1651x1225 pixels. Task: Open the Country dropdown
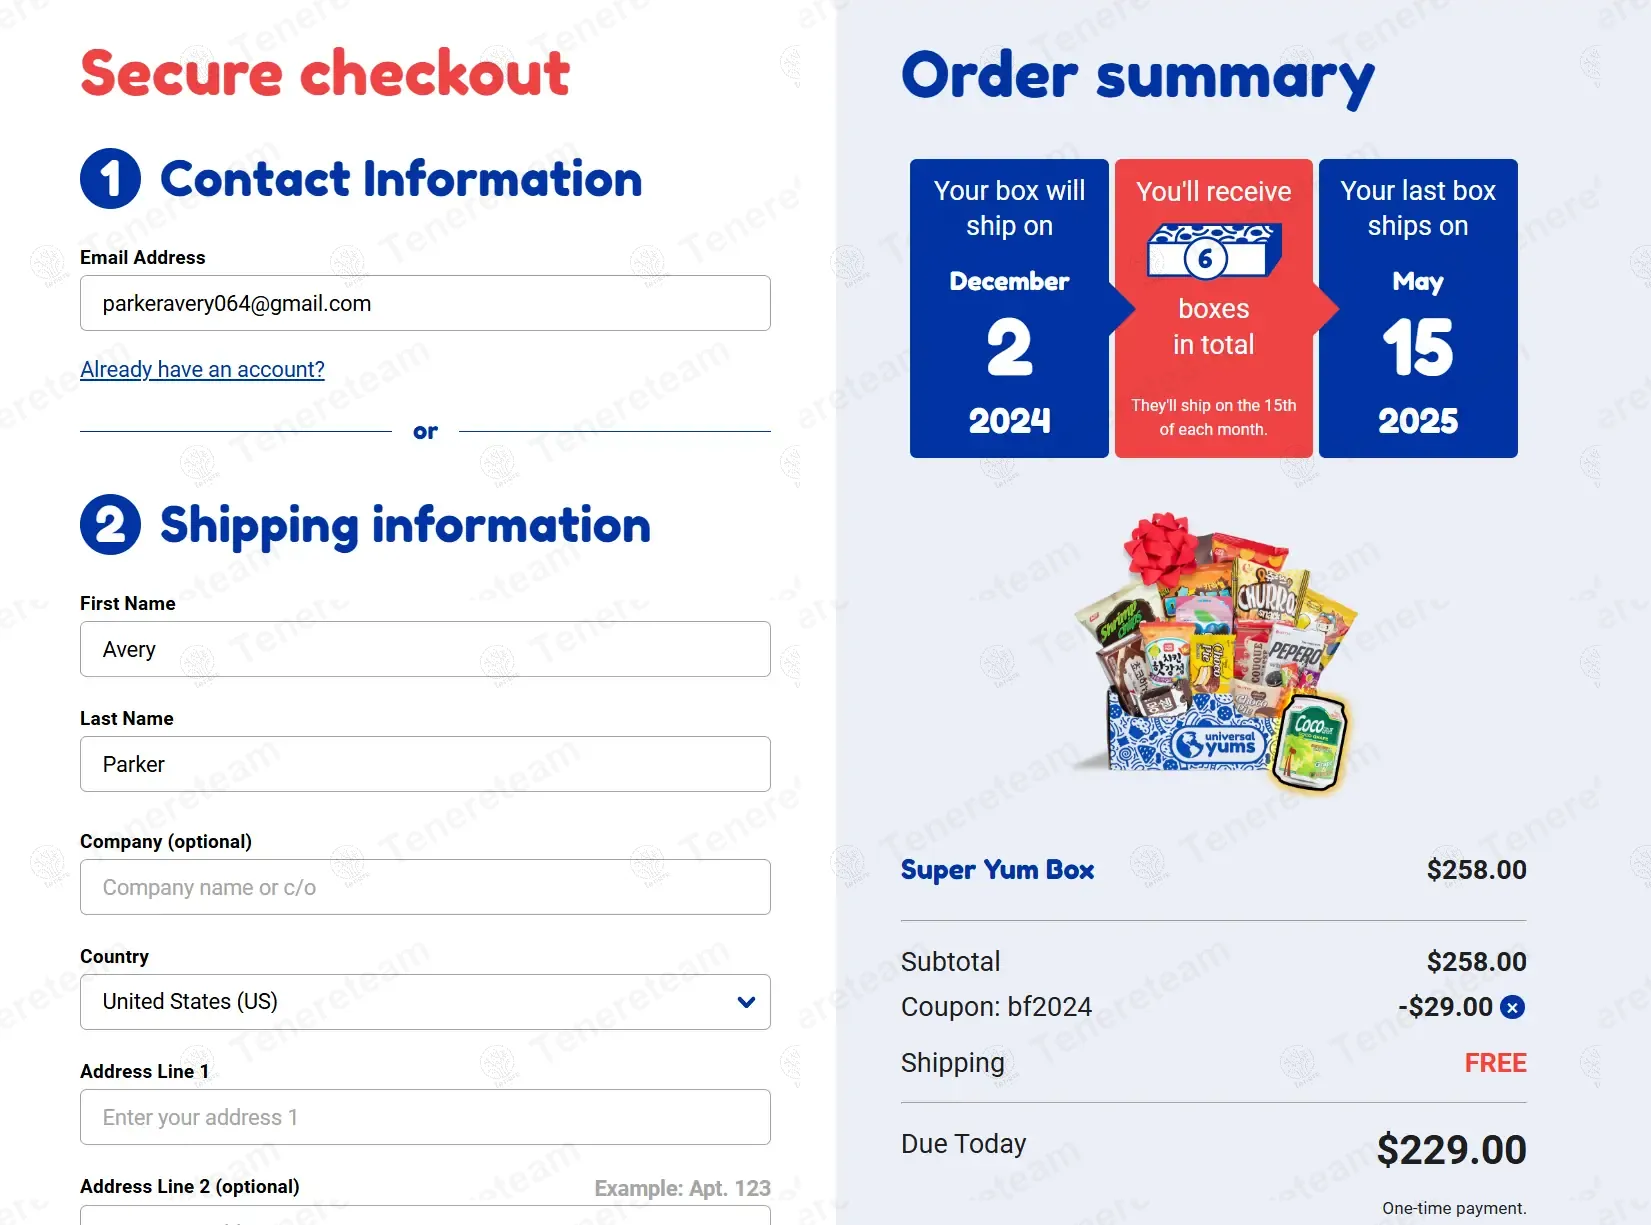pyautogui.click(x=425, y=1002)
